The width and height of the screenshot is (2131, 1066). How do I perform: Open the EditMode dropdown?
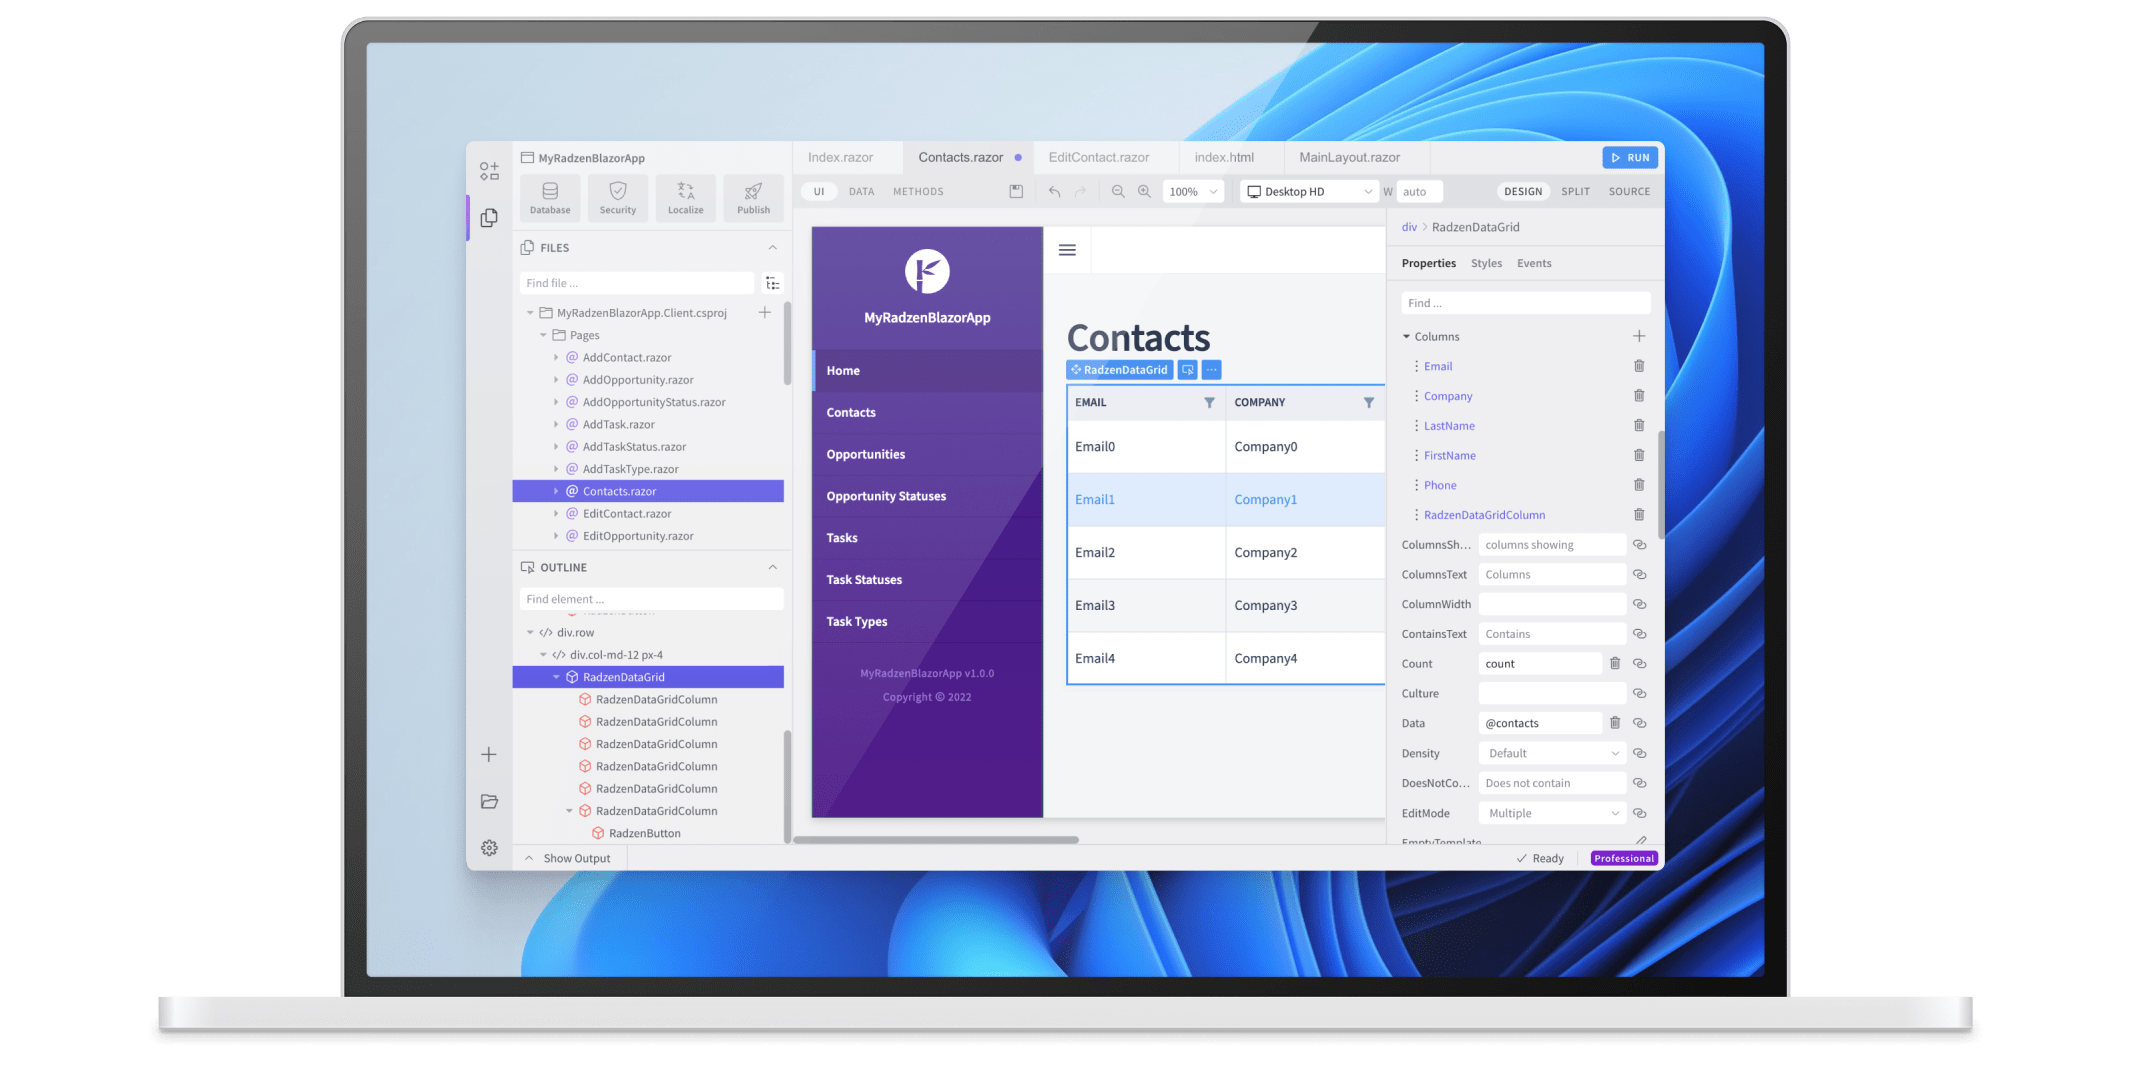click(1552, 813)
